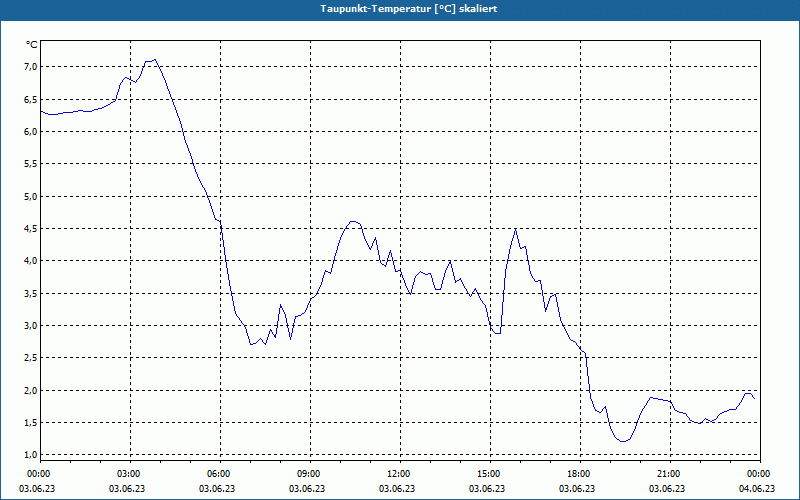The height and width of the screenshot is (500, 800).
Task: Click the 3,0 y-axis value
Action: point(31,326)
